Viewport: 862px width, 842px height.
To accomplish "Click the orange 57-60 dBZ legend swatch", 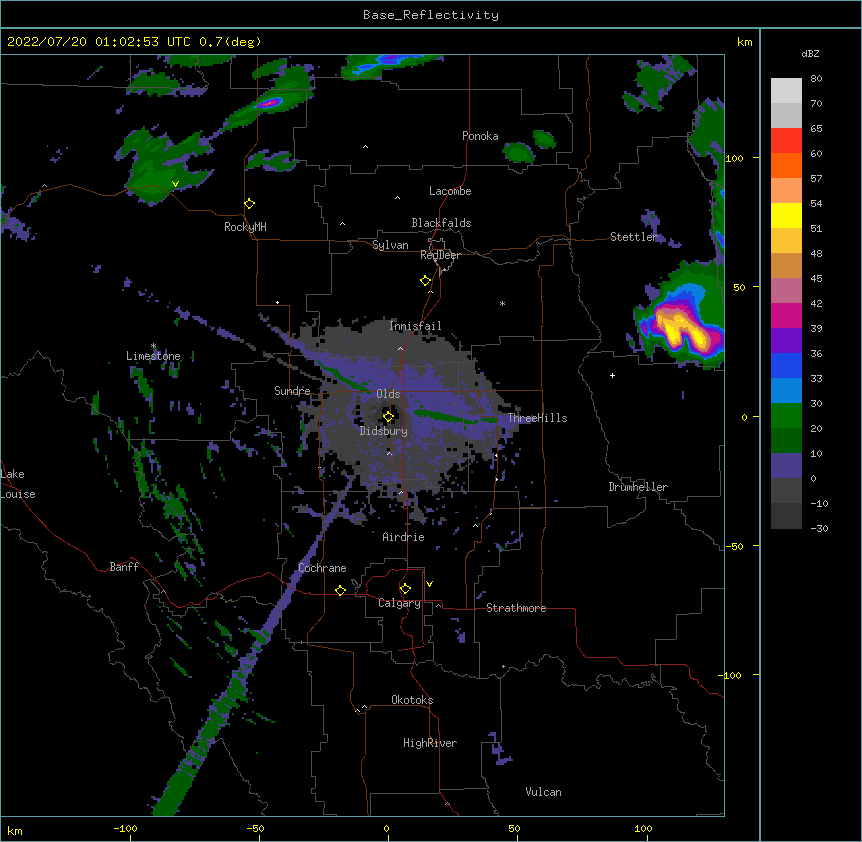I will pos(786,165).
